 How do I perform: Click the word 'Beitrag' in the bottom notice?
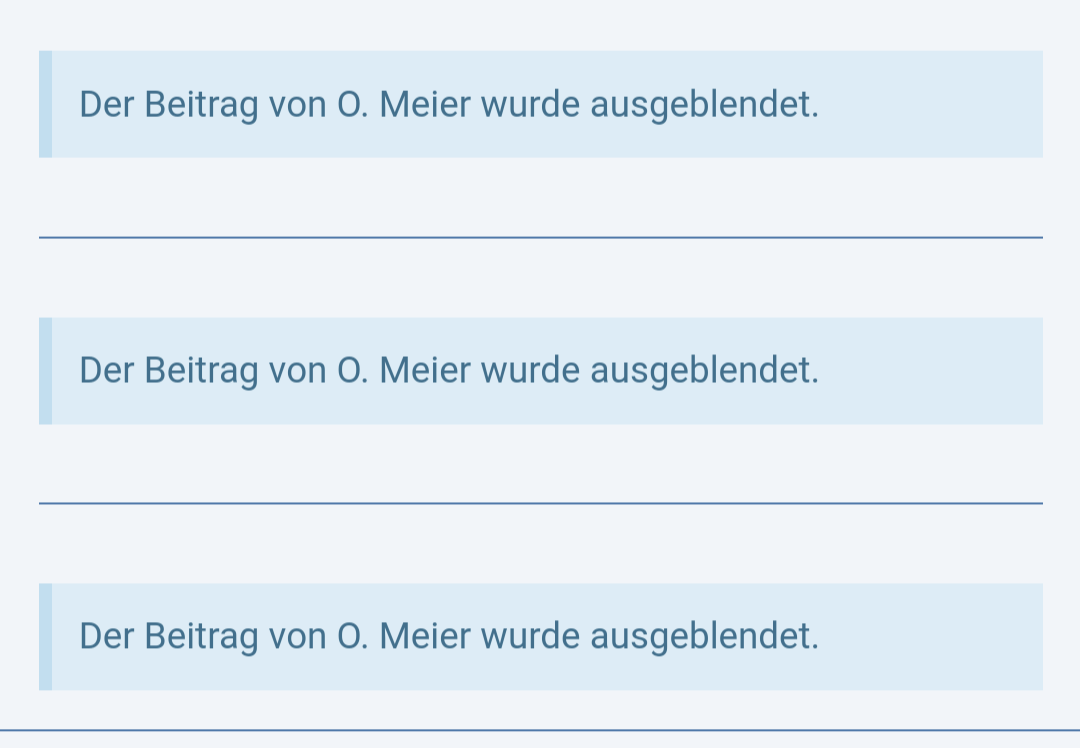pyautogui.click(x=201, y=636)
